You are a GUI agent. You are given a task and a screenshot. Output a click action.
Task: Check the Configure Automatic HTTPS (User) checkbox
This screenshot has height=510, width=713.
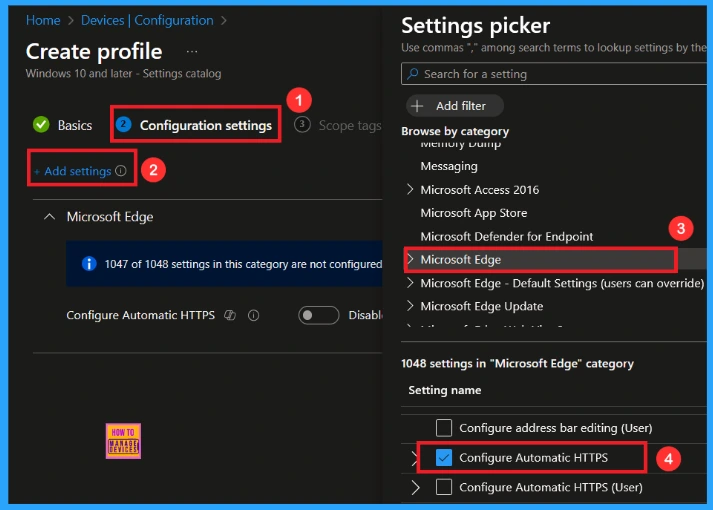[x=444, y=487]
